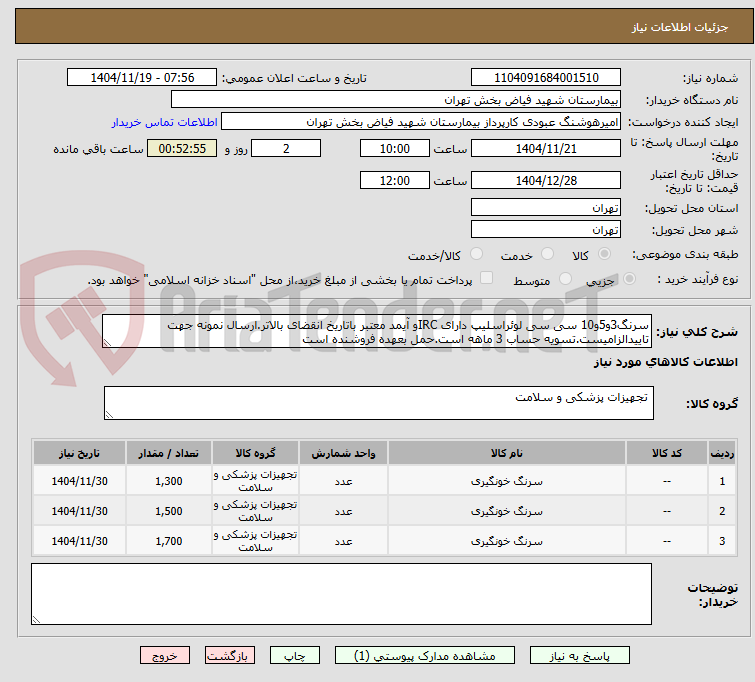
Task: Click need date 1404/11/30 in row 3
Action: click(x=79, y=541)
